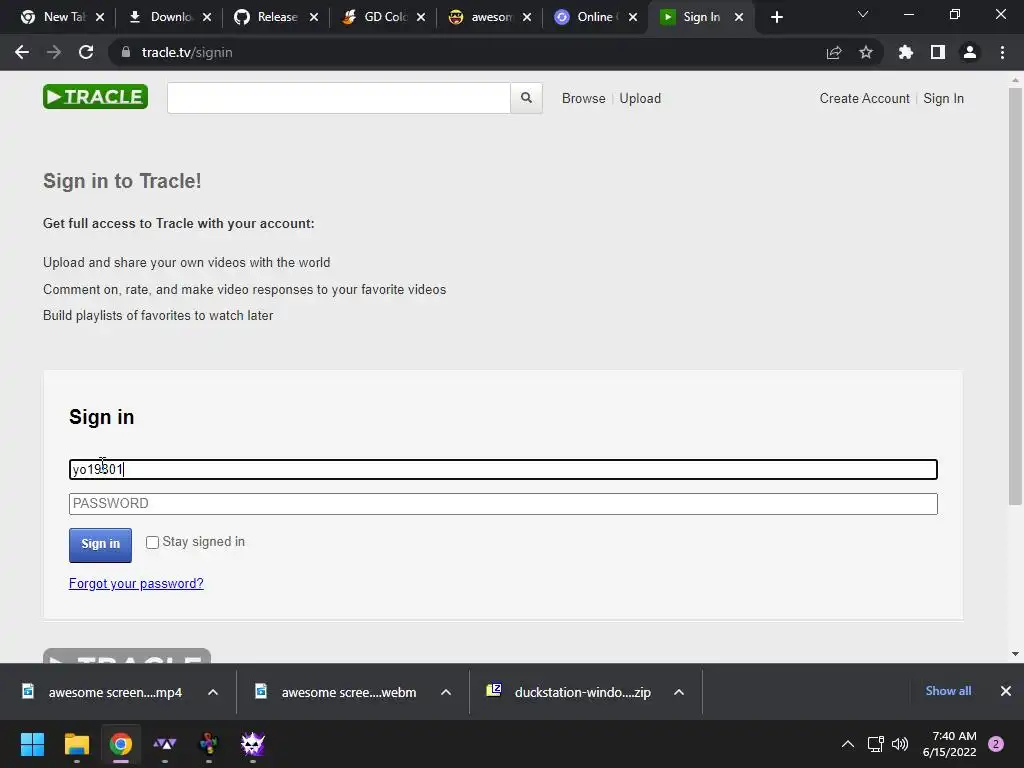Click Chrome icon in taskbar
The image size is (1024, 768).
121,744
